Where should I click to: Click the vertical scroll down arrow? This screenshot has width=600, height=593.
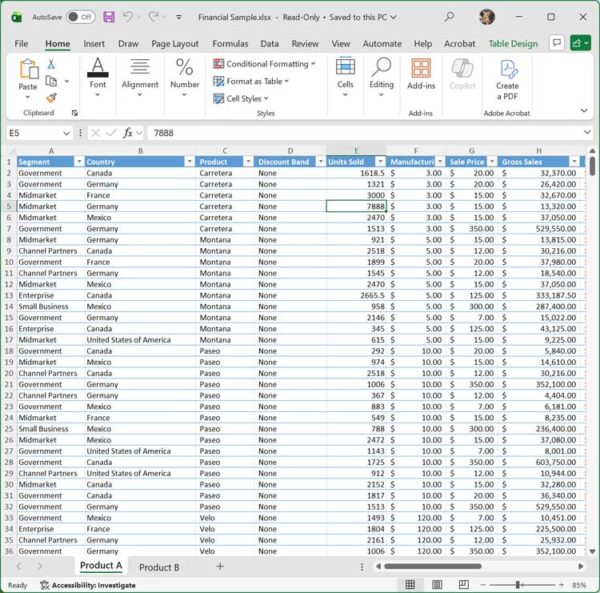pos(592,551)
